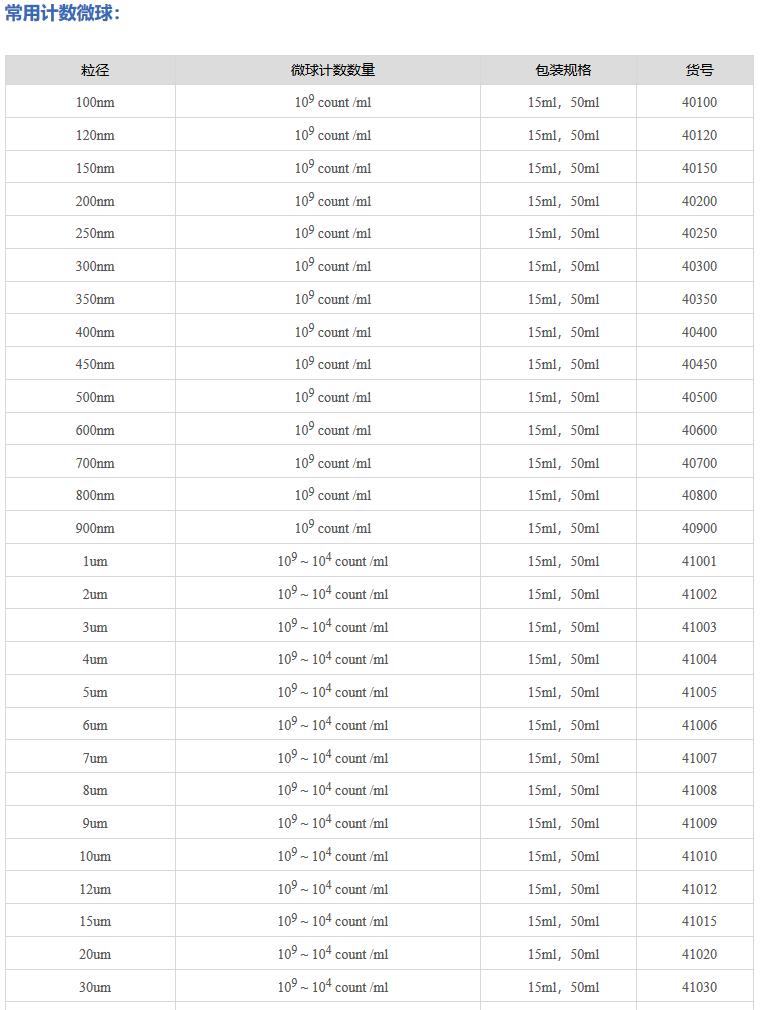Click the 粒径 column header
Image resolution: width=763 pixels, height=1010 pixels.
95,70
